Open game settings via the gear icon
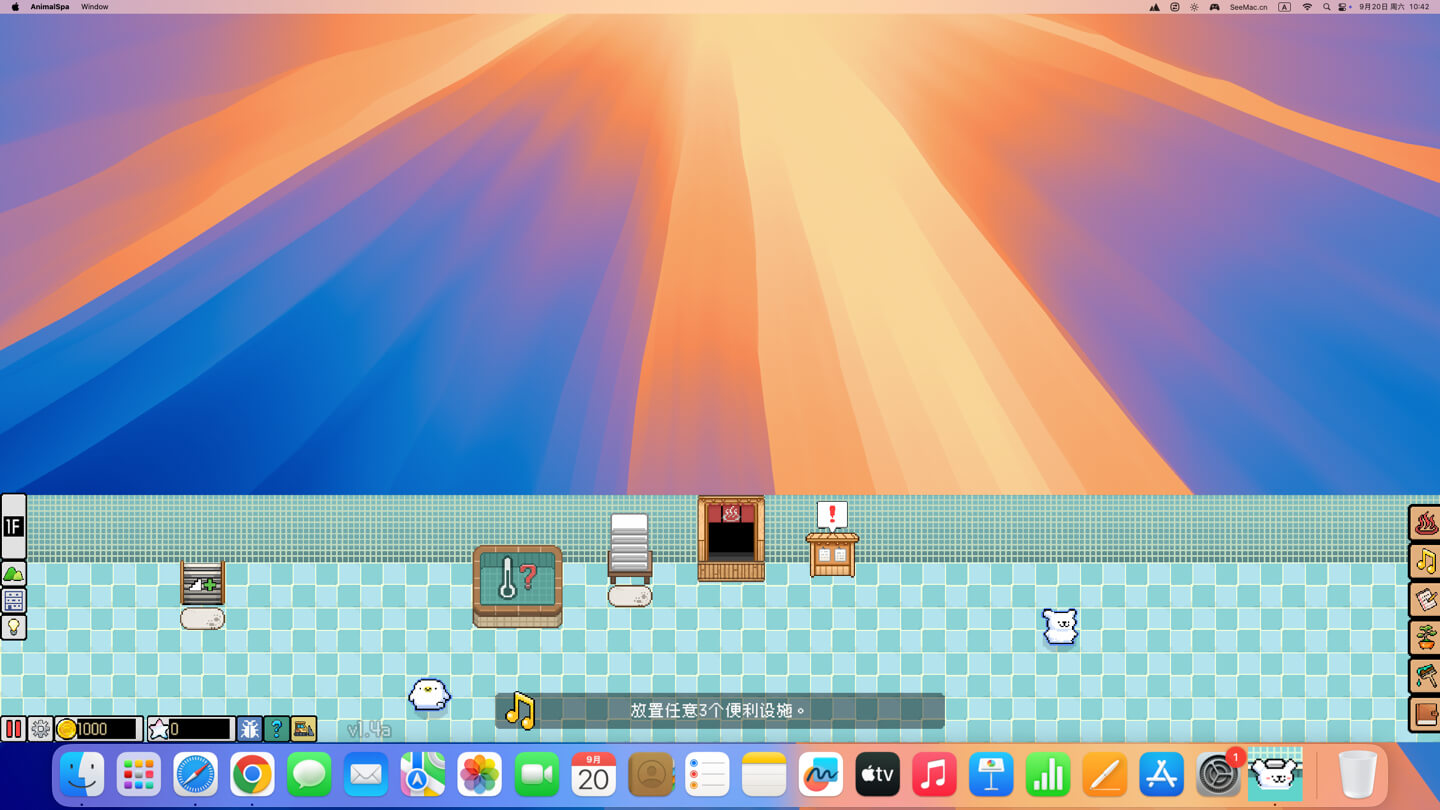1440x810 pixels. click(x=40, y=729)
